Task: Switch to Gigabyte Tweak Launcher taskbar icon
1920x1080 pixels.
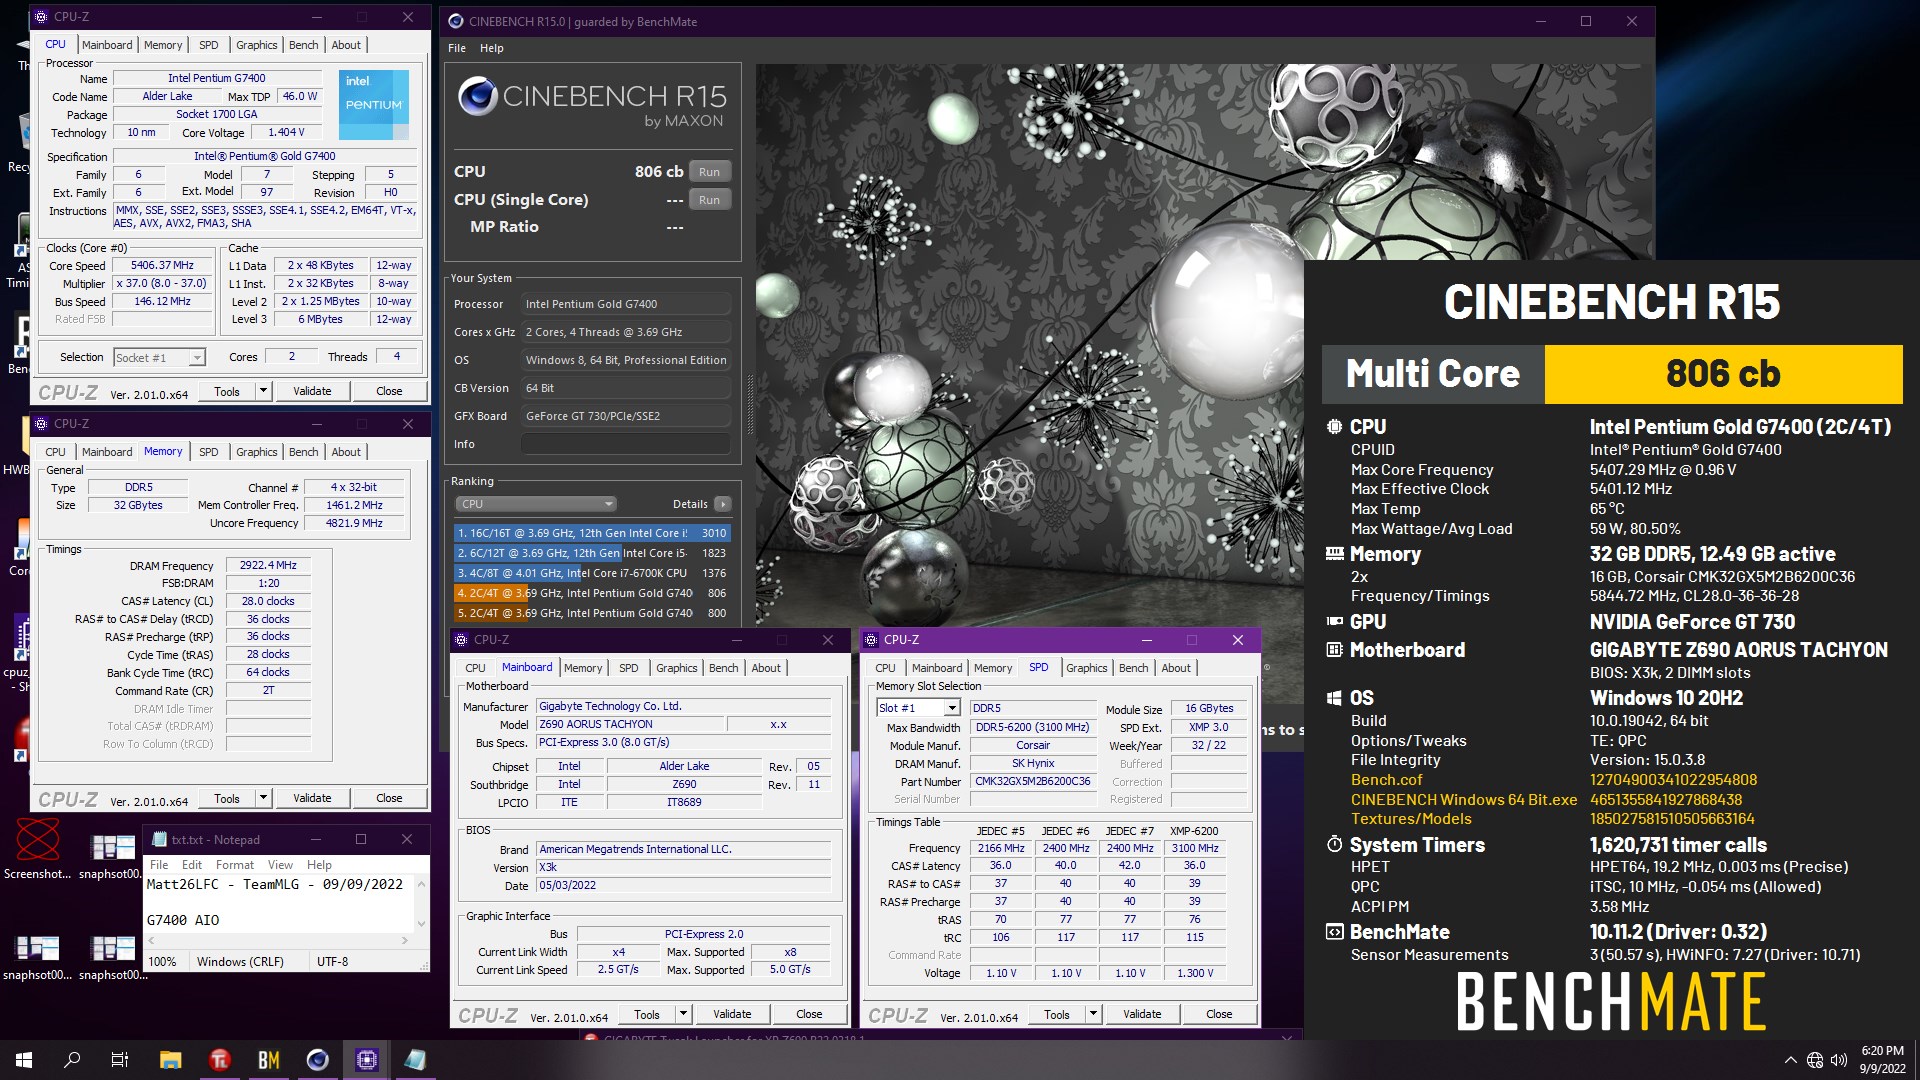Action: [x=220, y=1060]
